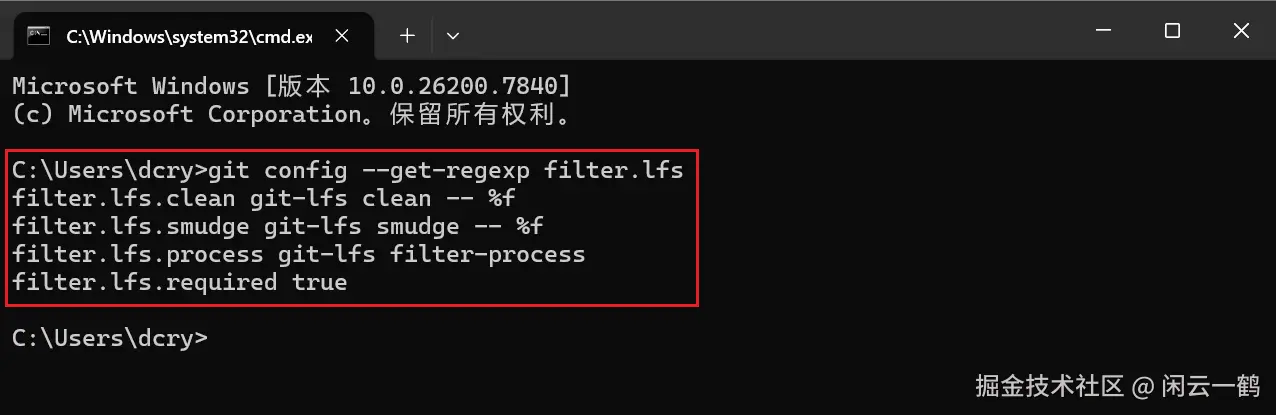Minimize the terminal window
The height and width of the screenshot is (415, 1276).
tap(1103, 32)
